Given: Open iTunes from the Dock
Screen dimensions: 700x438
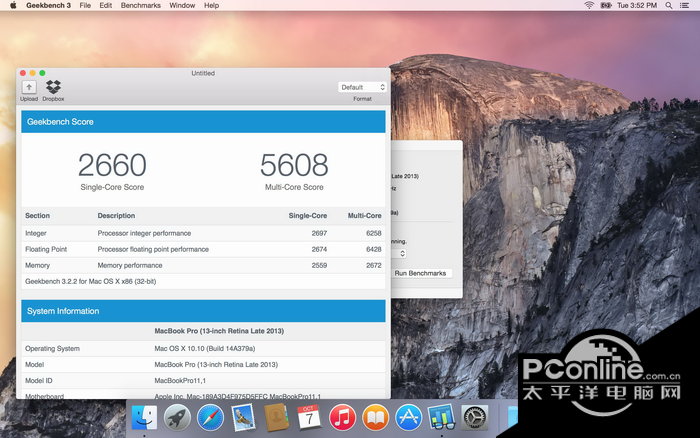Looking at the screenshot, I should click(342, 418).
